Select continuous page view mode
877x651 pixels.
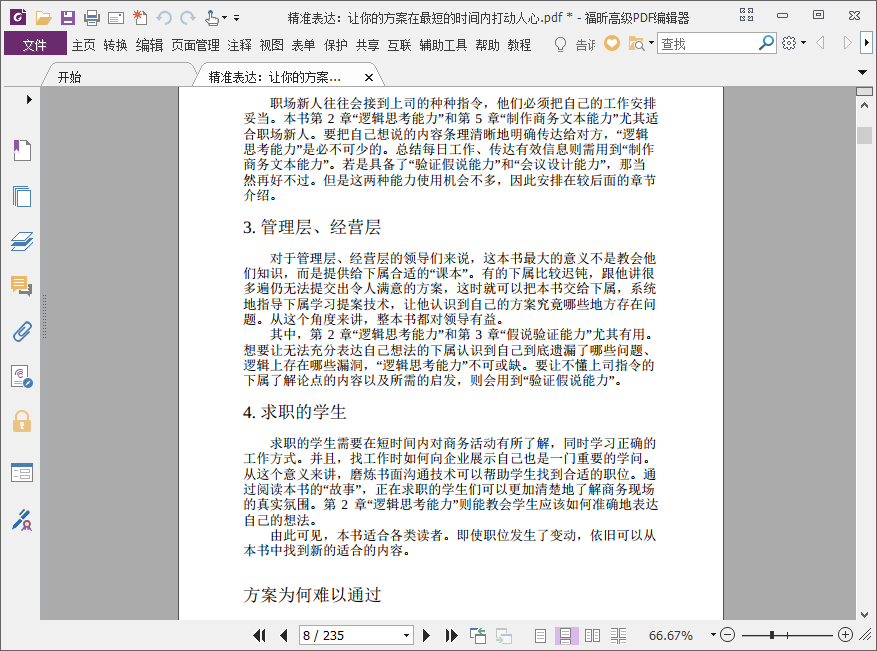[565, 636]
